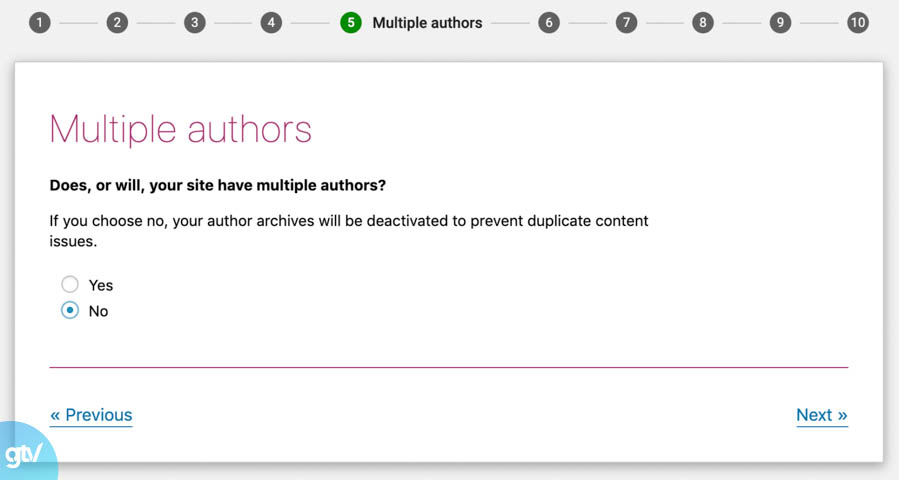899x480 pixels.
Task: Jump to step 2 circle
Action: (x=117, y=22)
